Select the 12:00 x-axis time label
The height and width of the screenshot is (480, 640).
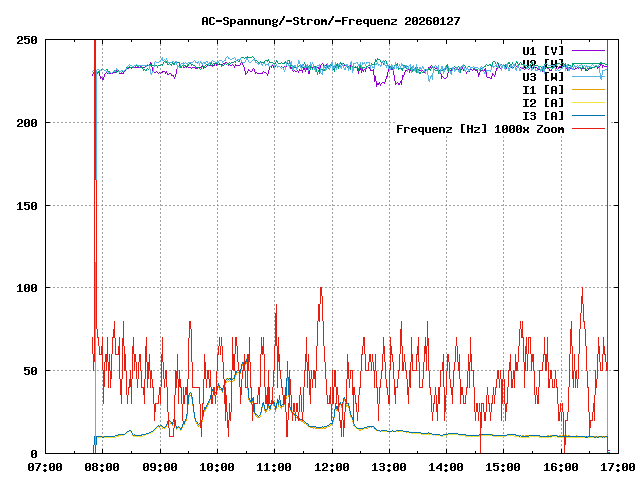tap(331, 467)
